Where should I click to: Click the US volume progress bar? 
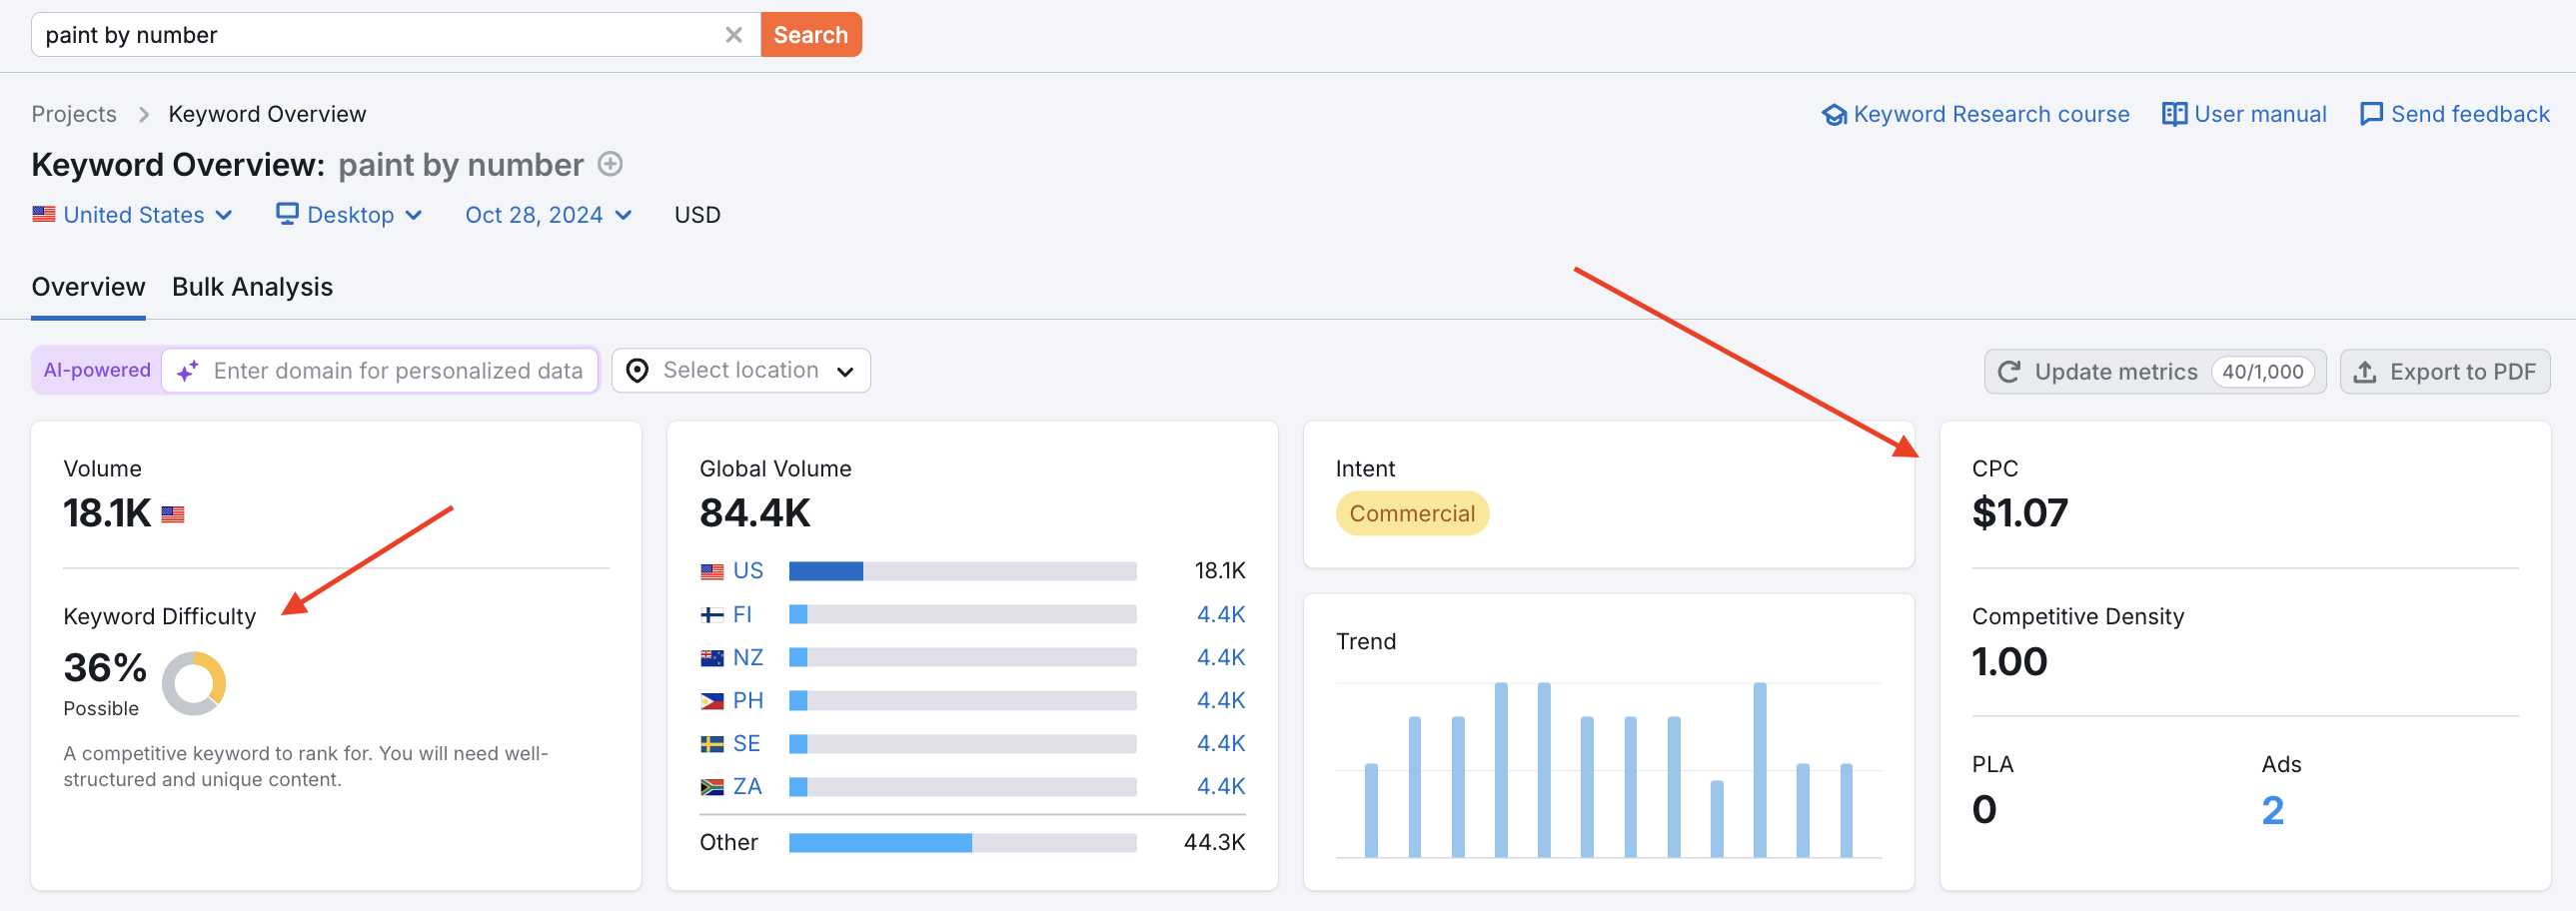point(962,571)
